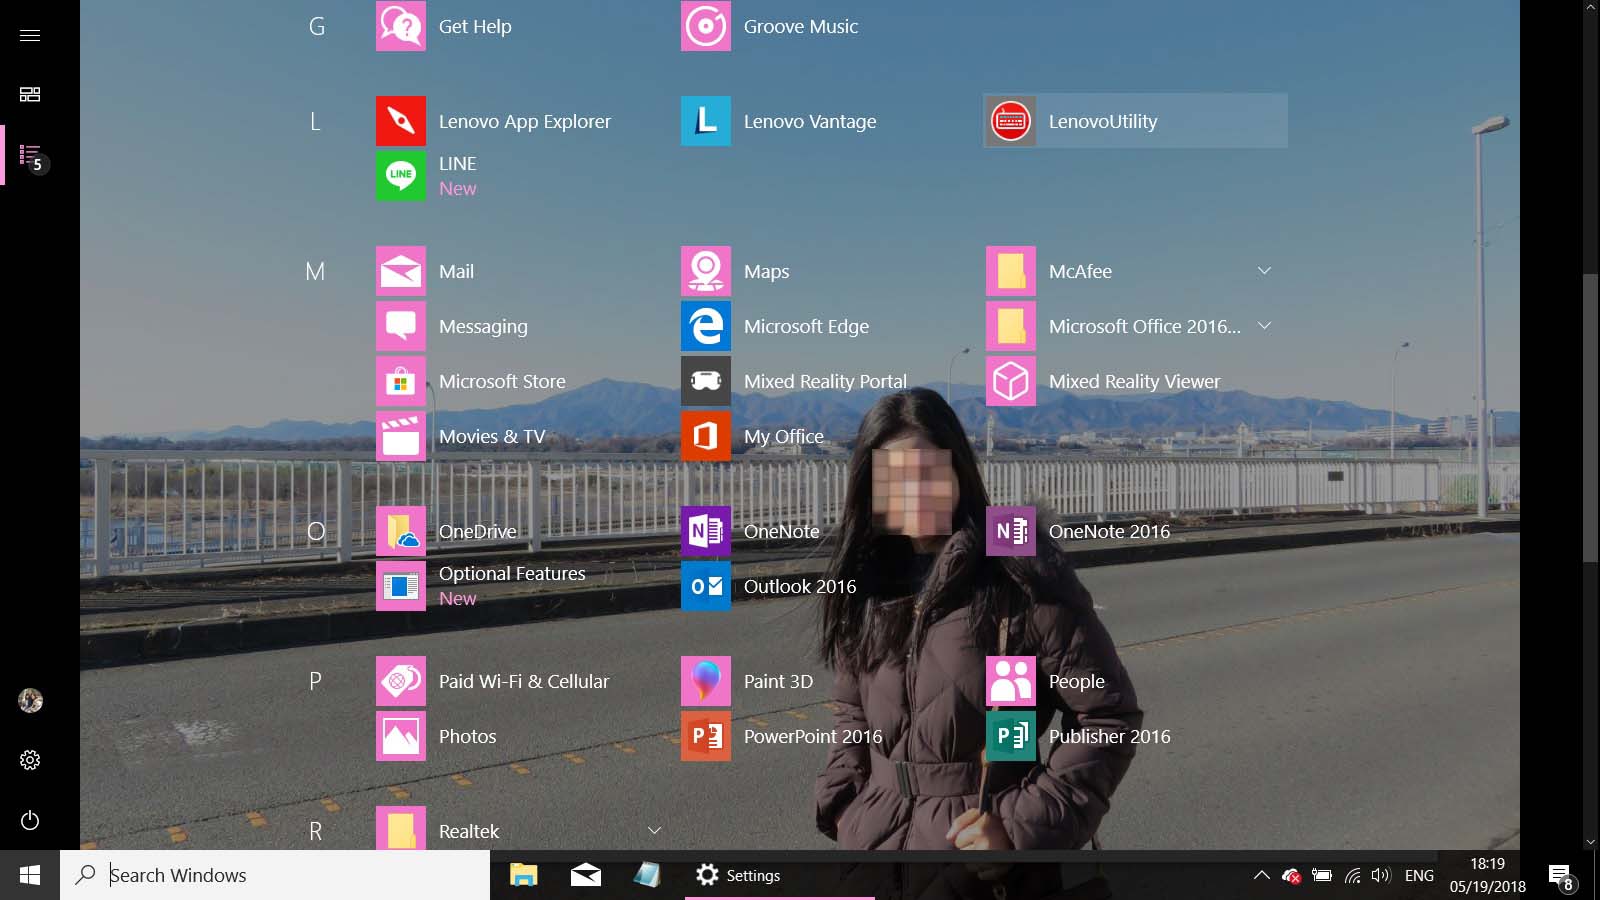
Task: Launch the LINE app icon
Action: click(x=401, y=176)
